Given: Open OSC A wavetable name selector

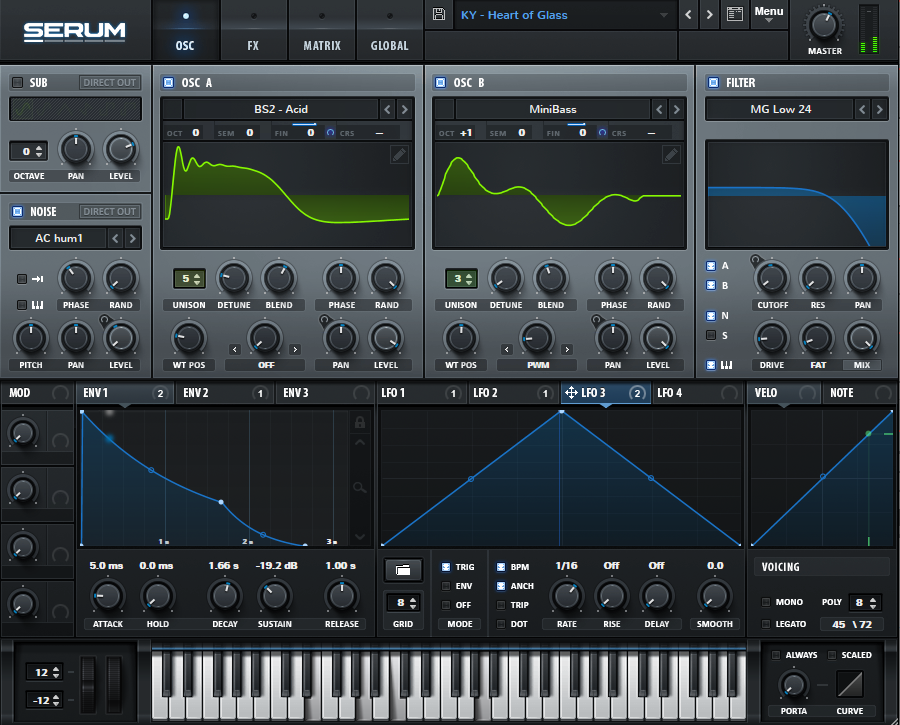Looking at the screenshot, I should click(281, 109).
